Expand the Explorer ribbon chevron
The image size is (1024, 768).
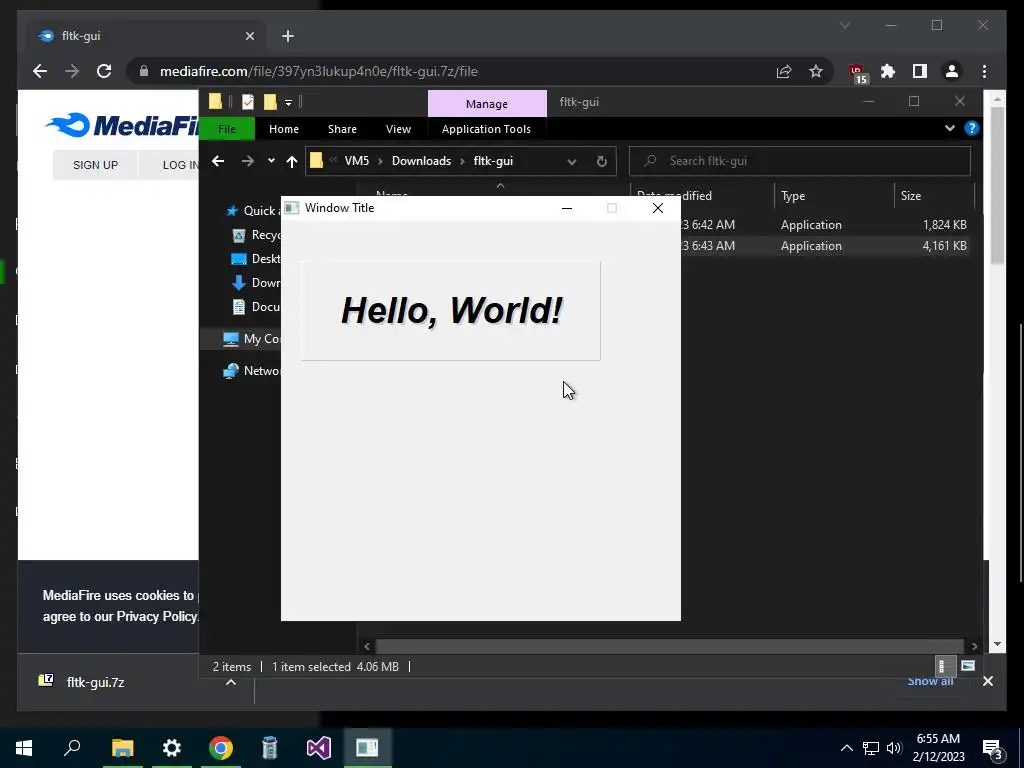[x=950, y=128]
